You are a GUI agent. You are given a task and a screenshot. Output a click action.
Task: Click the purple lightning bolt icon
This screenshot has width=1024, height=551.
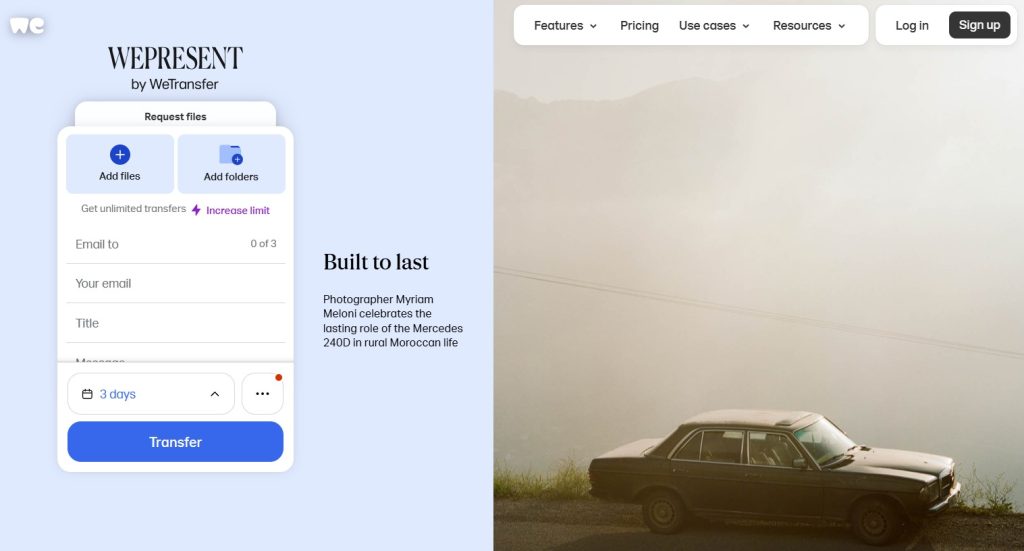pos(196,210)
